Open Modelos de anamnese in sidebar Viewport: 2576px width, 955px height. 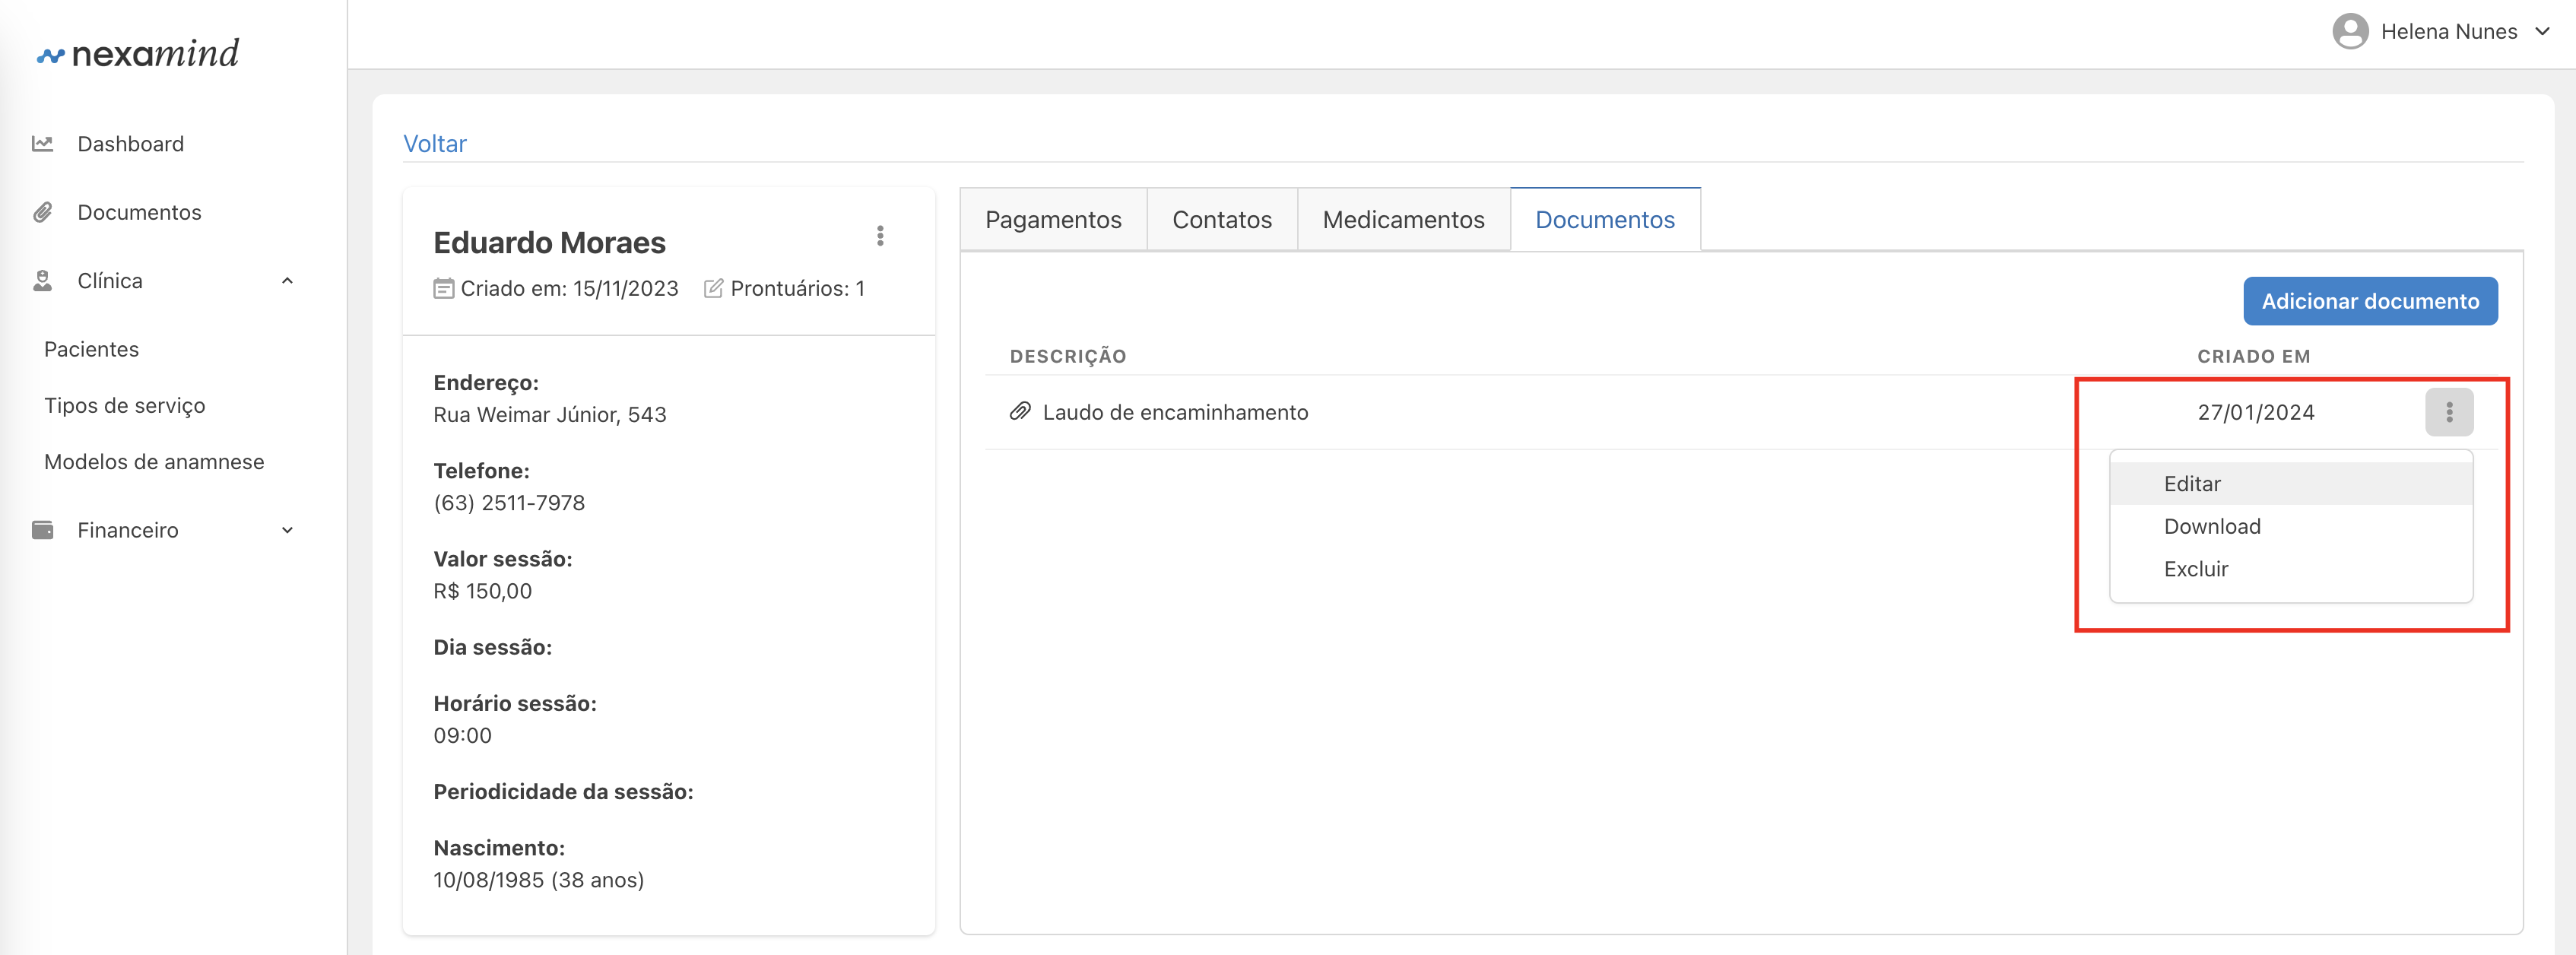(x=154, y=462)
